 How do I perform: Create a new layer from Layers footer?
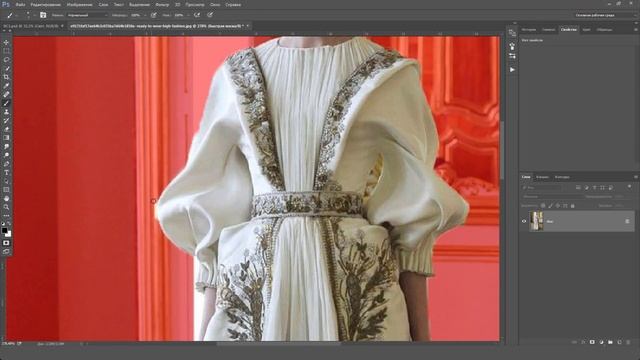[619, 342]
